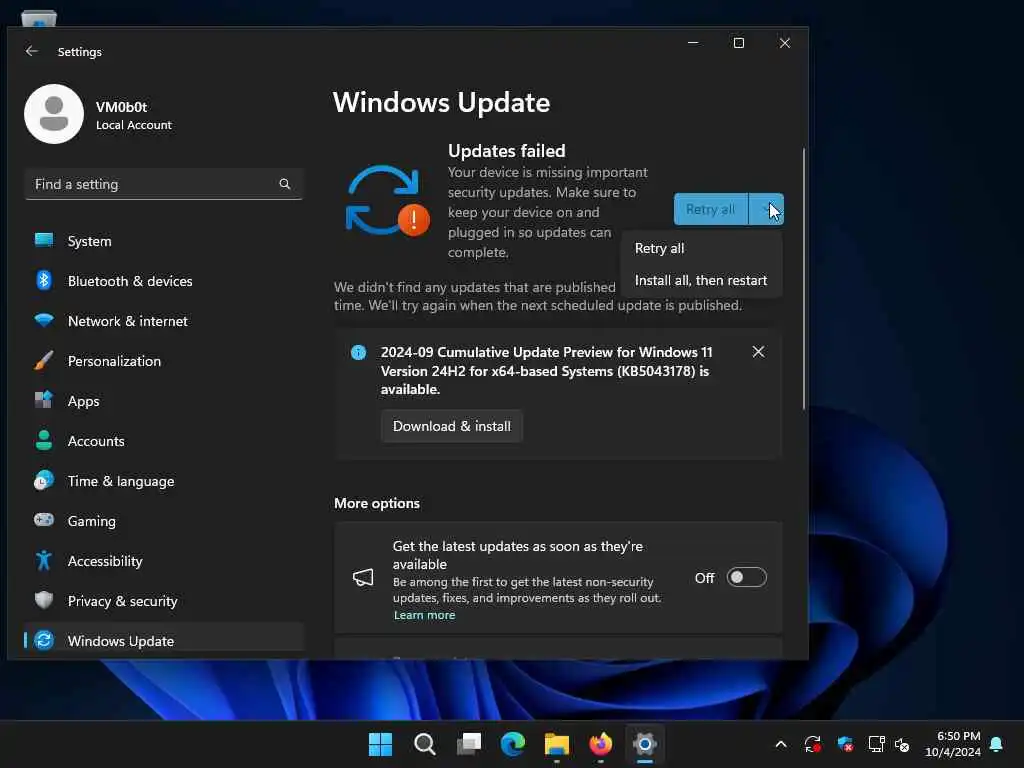Show hidden icons in system tray

point(780,744)
